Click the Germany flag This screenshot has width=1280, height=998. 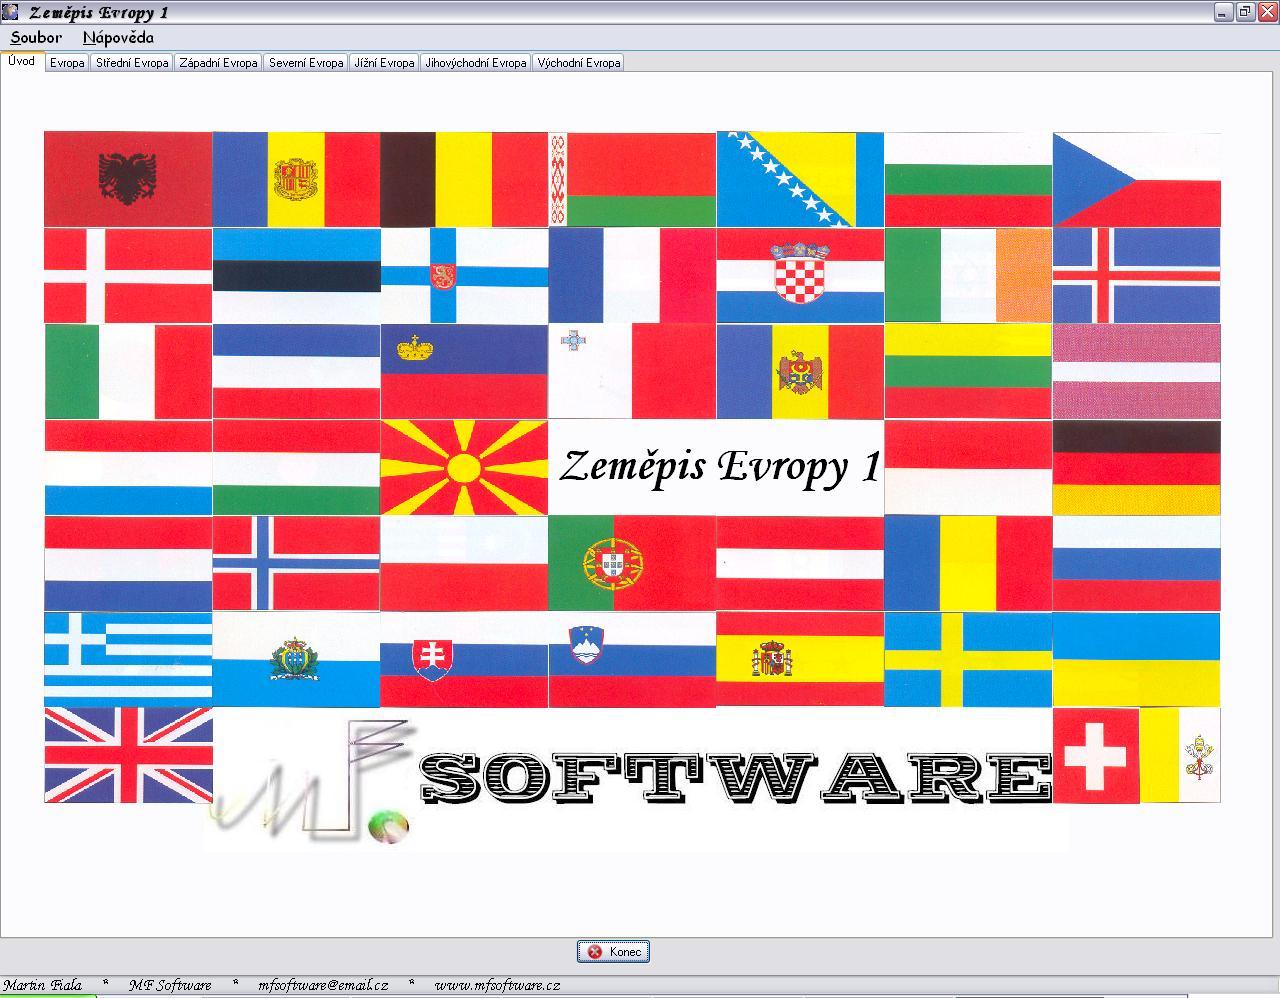[x=1136, y=467]
